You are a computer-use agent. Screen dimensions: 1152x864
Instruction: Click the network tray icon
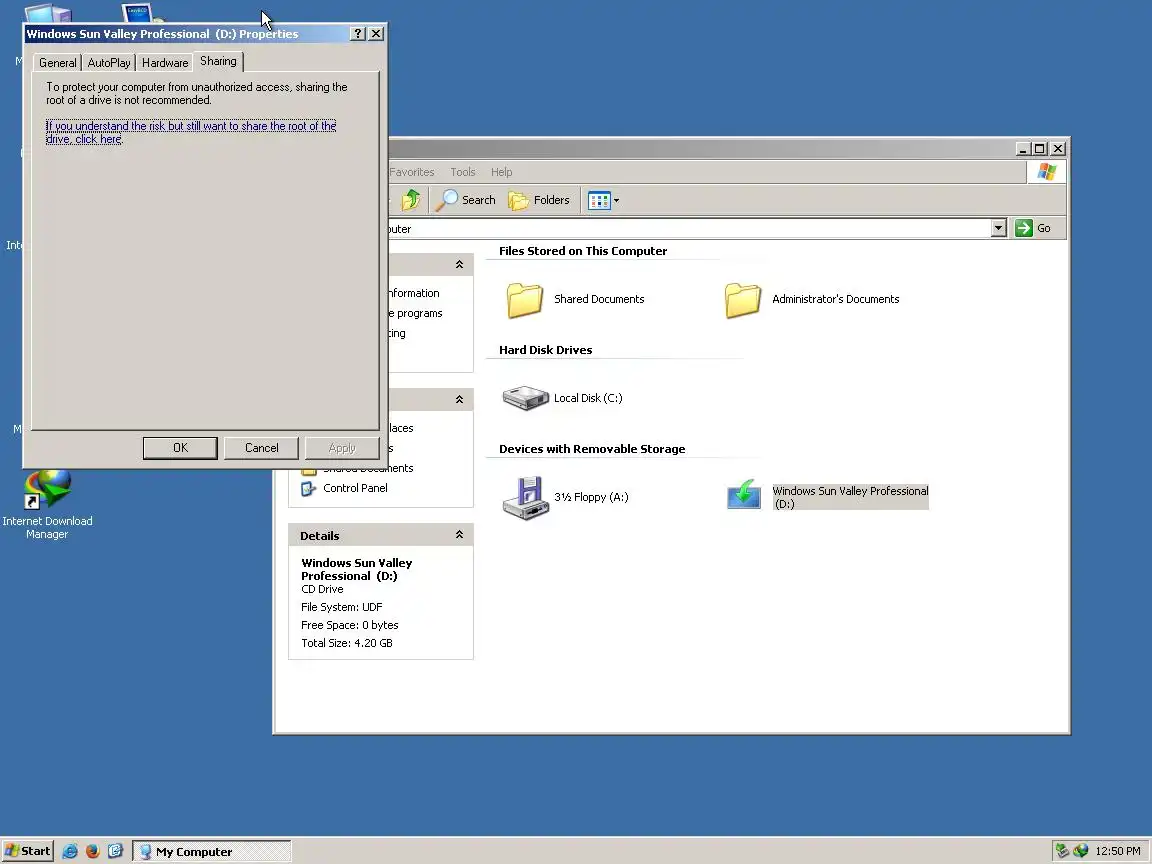(x=1061, y=851)
